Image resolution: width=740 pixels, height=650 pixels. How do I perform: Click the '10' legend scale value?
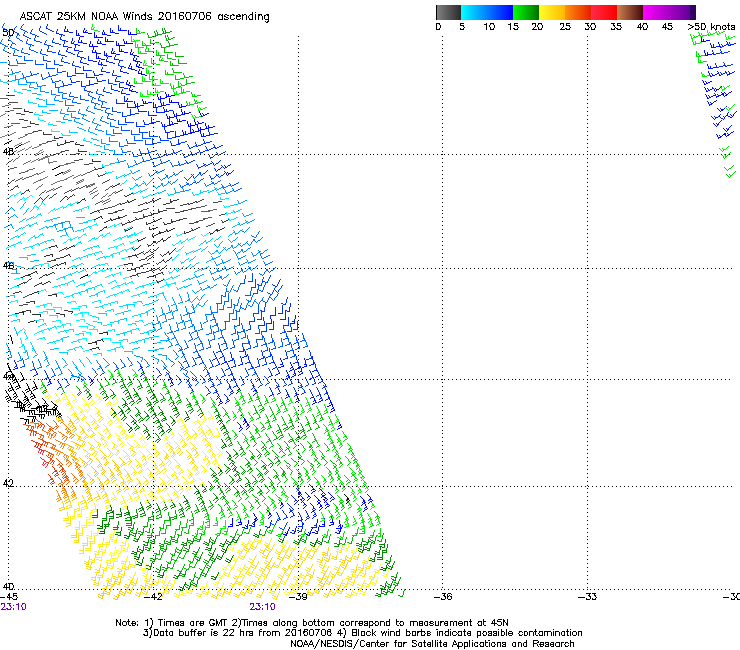pyautogui.click(x=489, y=27)
